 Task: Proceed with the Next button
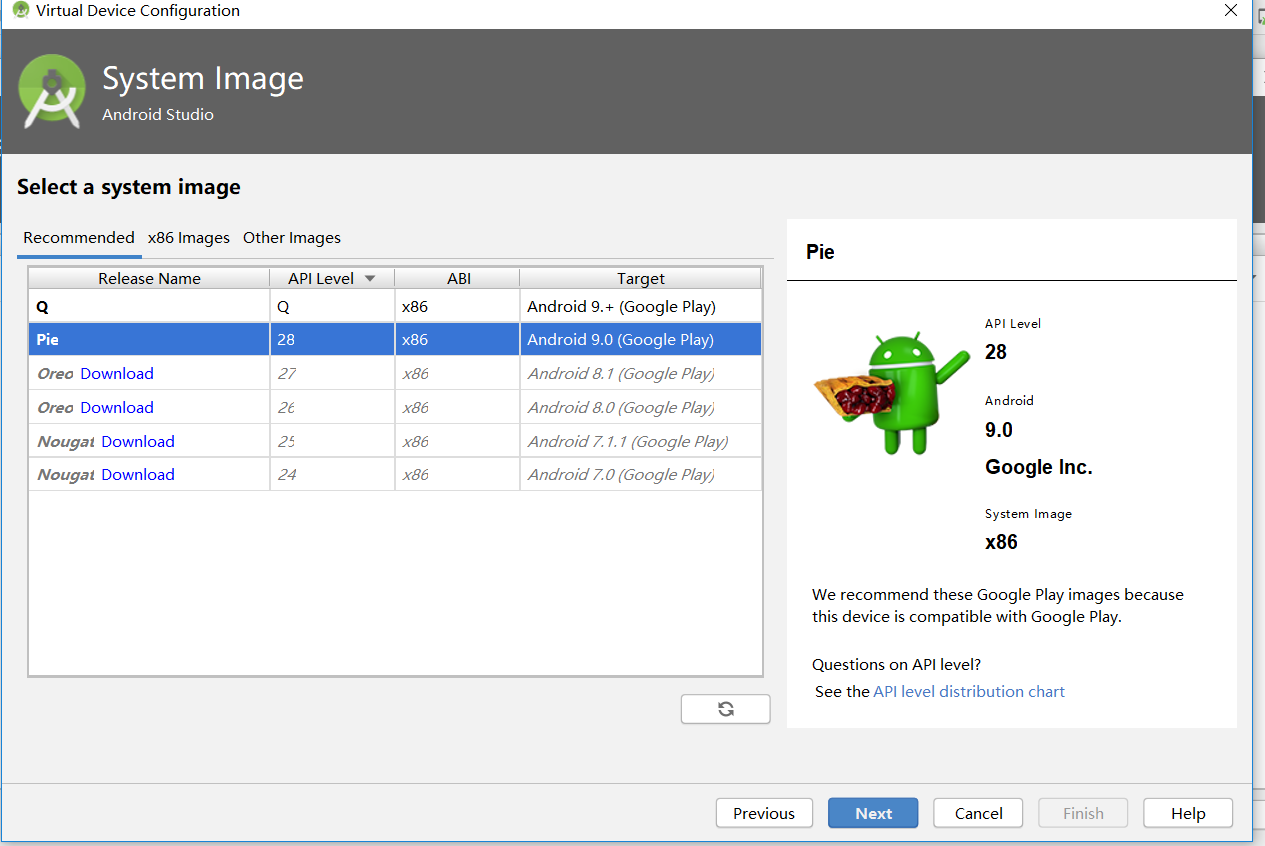click(873, 813)
